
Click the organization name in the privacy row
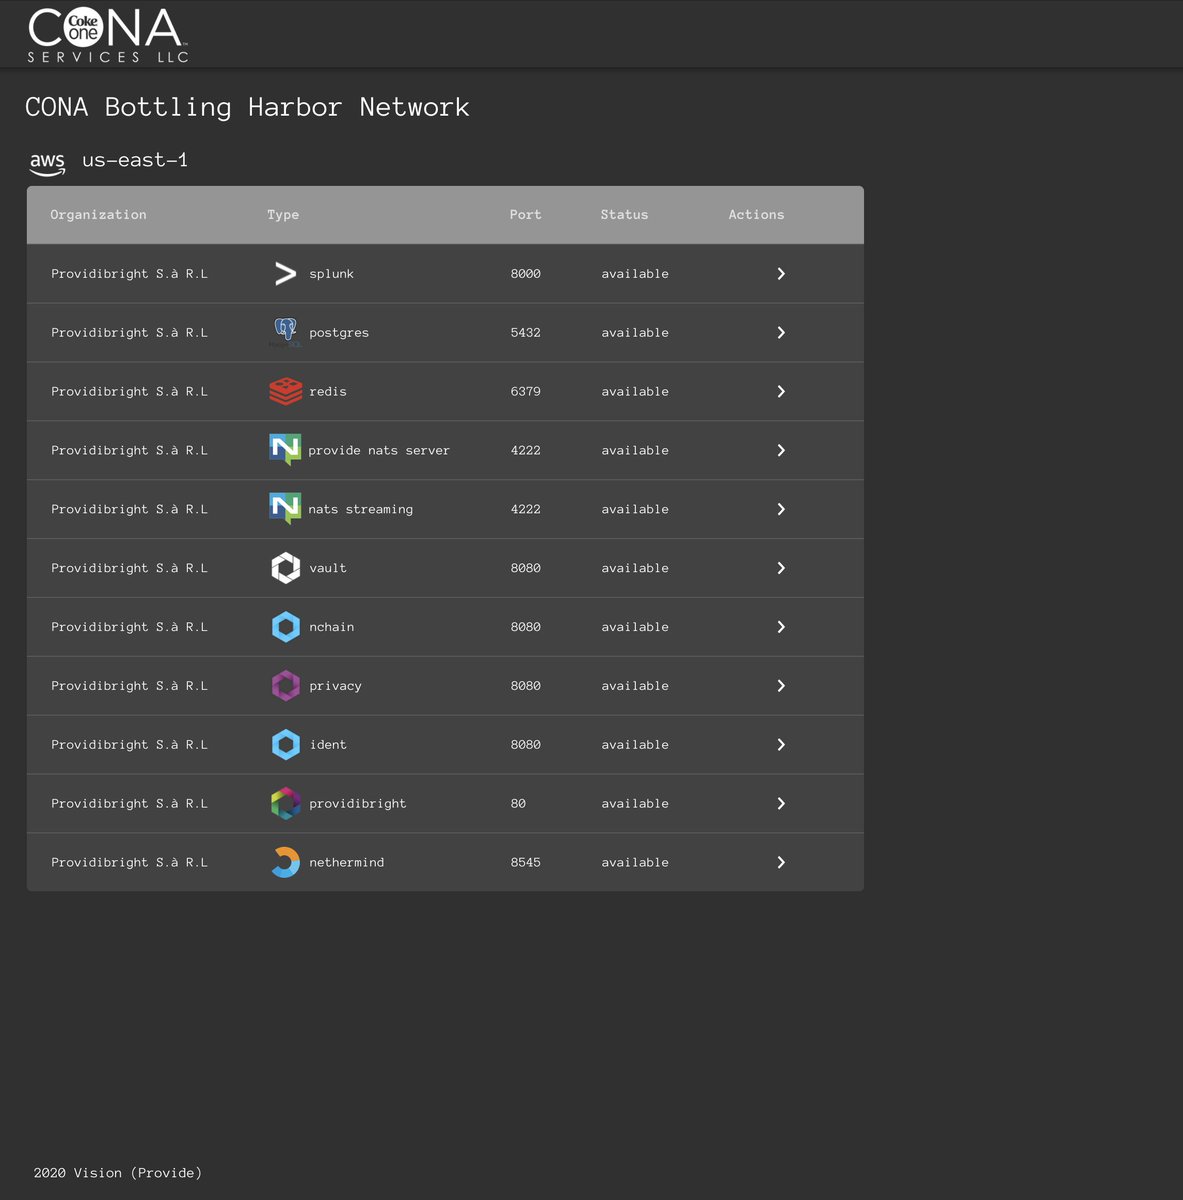pyautogui.click(x=129, y=686)
